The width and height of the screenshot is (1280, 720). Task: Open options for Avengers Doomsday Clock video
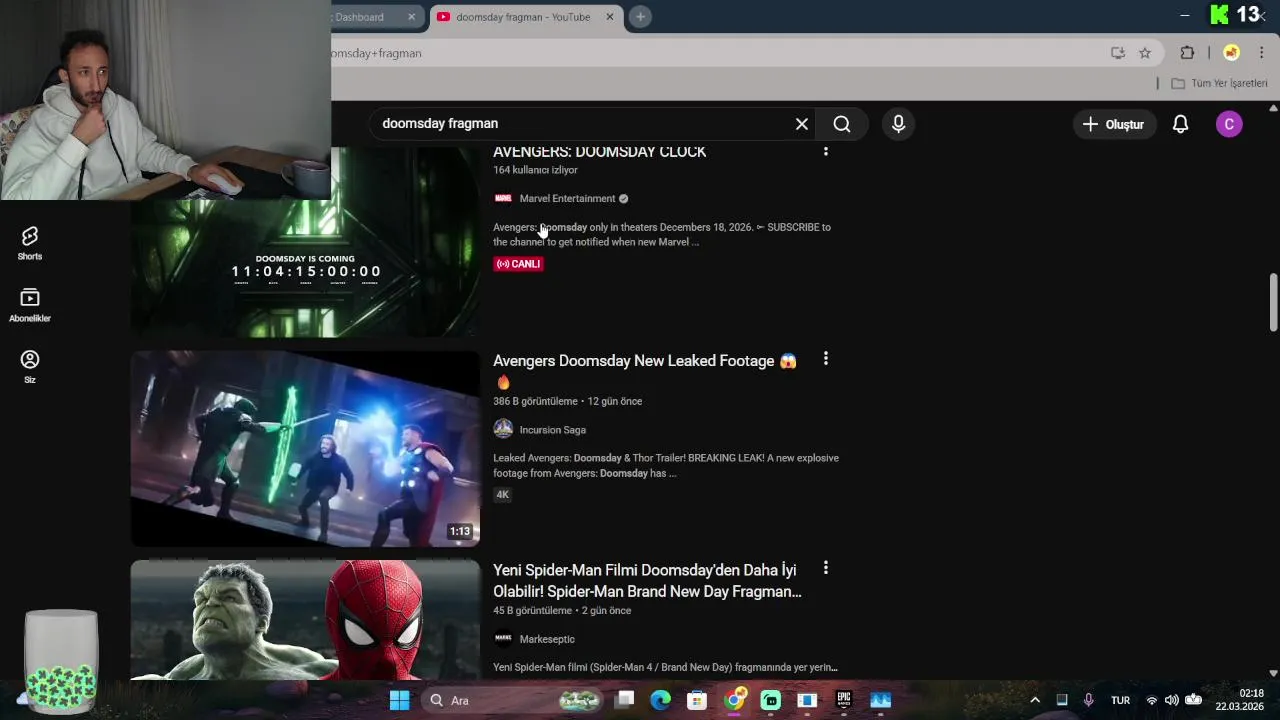click(825, 151)
